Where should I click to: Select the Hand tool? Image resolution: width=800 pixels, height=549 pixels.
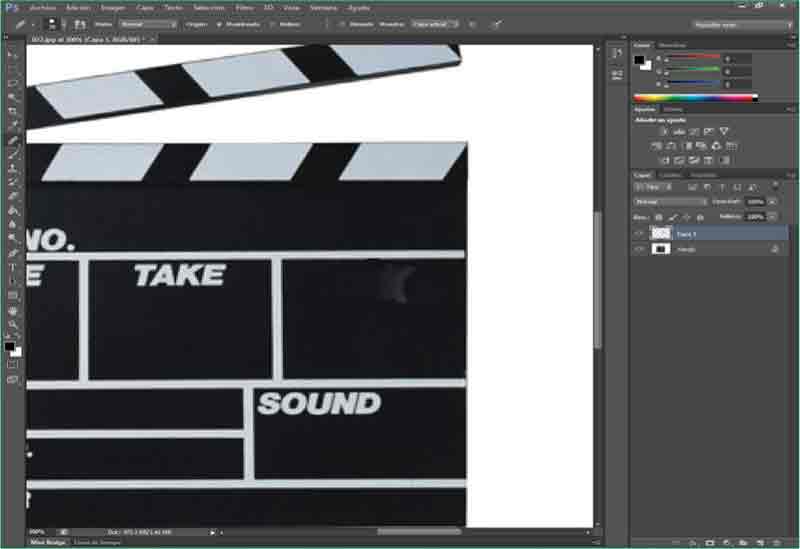[13, 311]
